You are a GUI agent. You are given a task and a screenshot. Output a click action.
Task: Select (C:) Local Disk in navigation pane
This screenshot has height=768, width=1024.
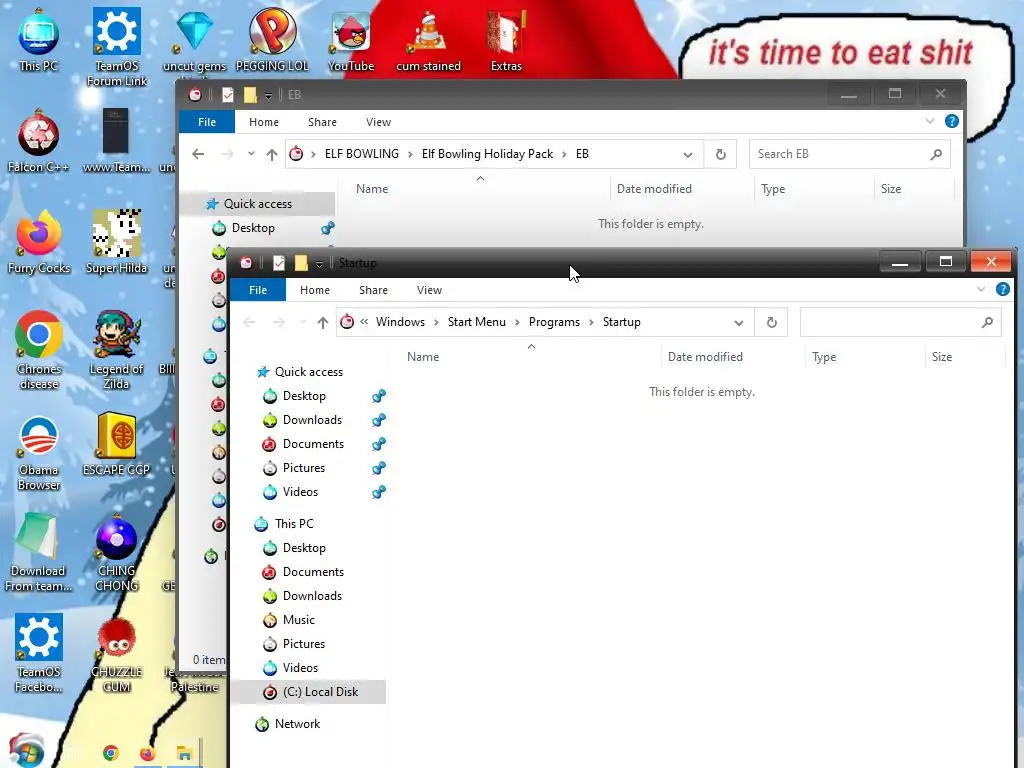pos(310,692)
